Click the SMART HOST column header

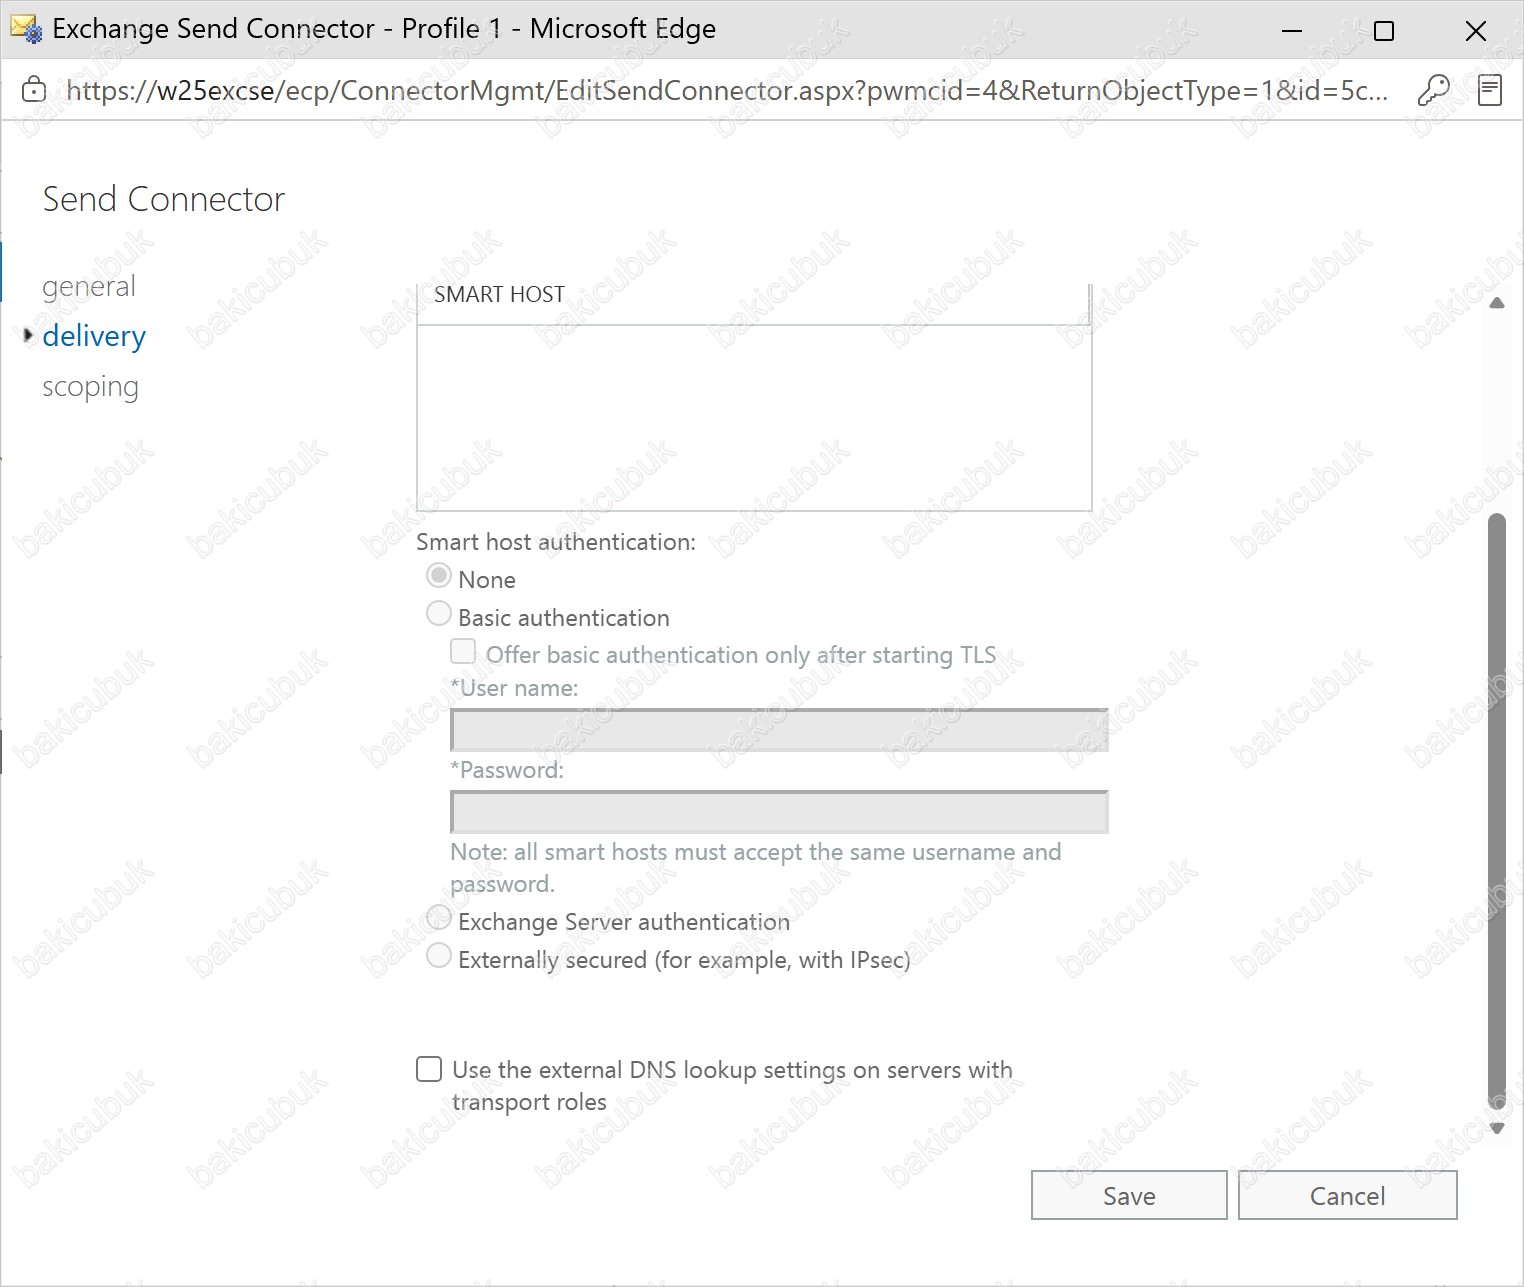(499, 294)
